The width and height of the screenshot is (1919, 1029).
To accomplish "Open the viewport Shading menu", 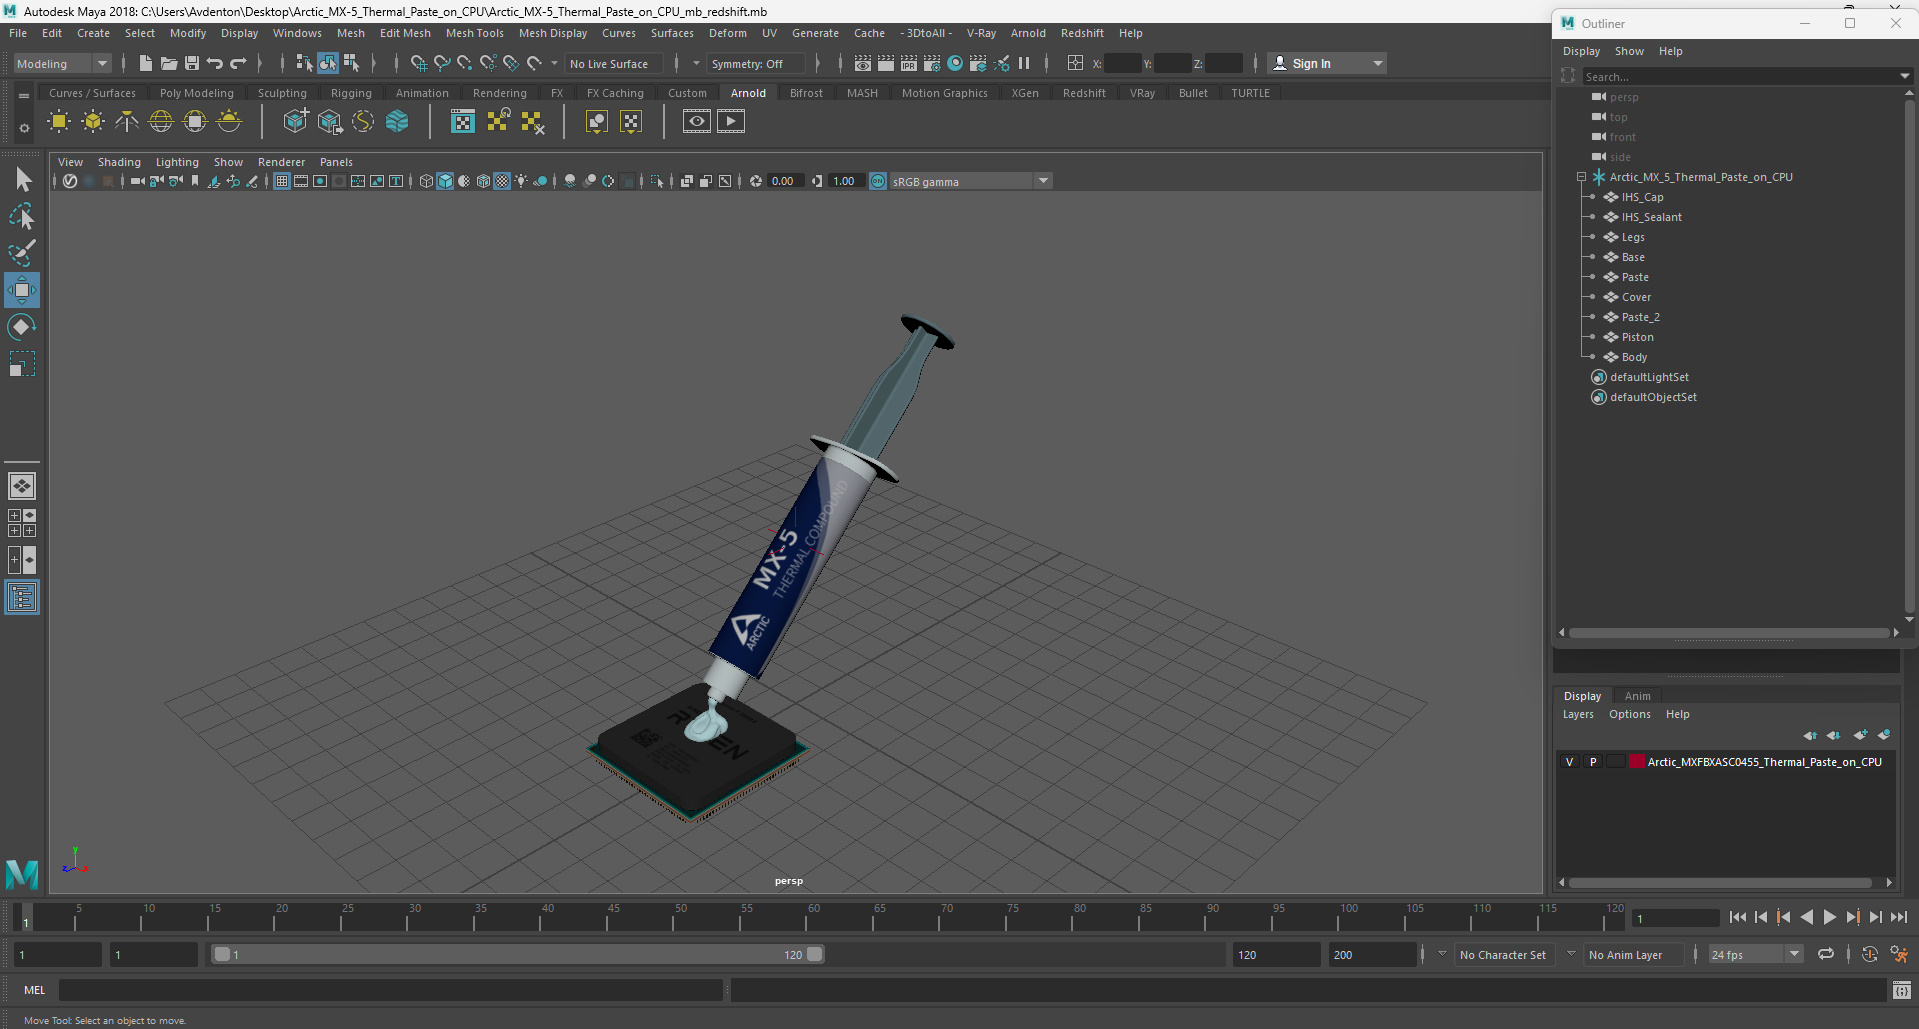I will 119,162.
